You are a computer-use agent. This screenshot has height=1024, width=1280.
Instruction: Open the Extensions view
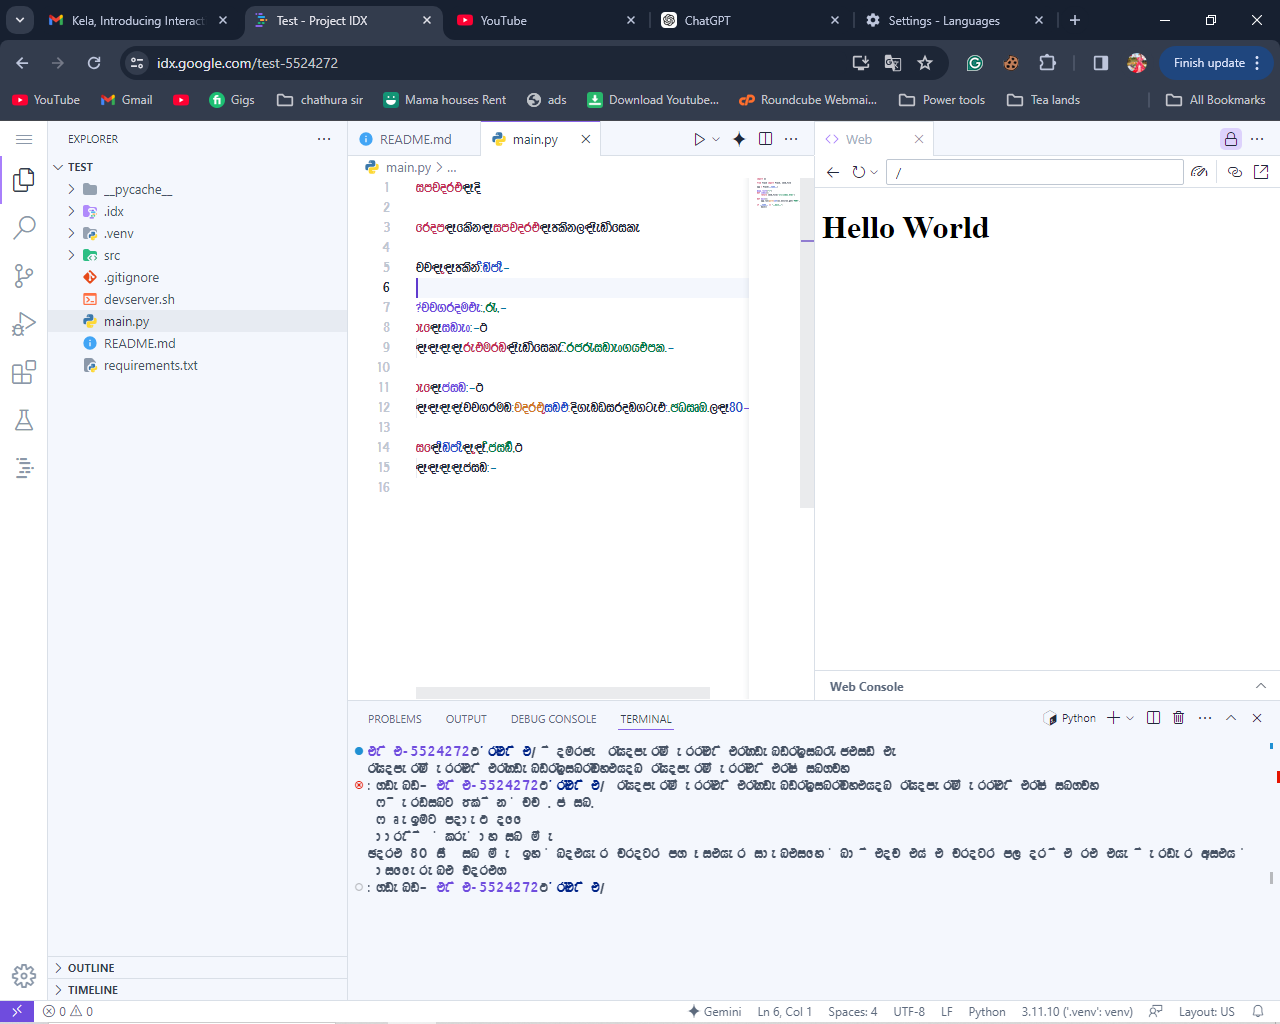click(24, 372)
